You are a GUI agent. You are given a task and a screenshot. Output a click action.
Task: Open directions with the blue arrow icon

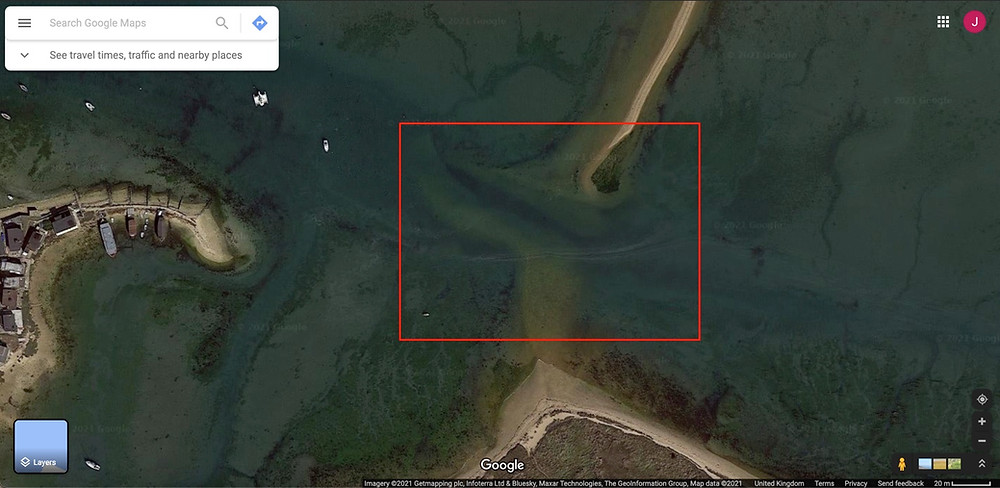coord(260,23)
